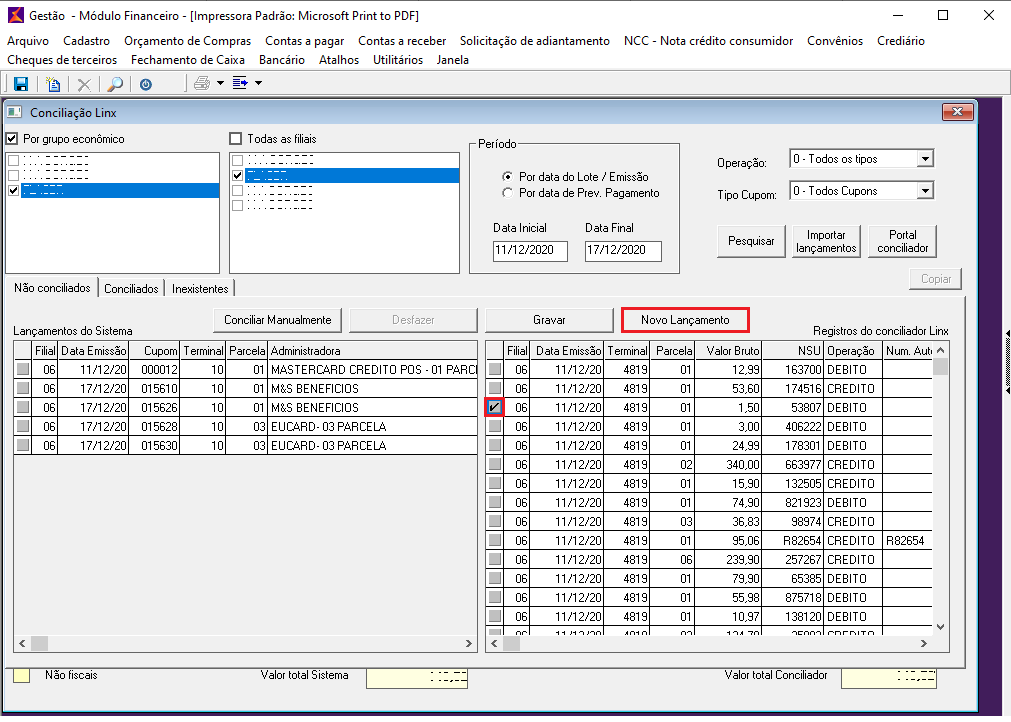
Task: Click the blue floppy disk save icon
Action: (20, 84)
